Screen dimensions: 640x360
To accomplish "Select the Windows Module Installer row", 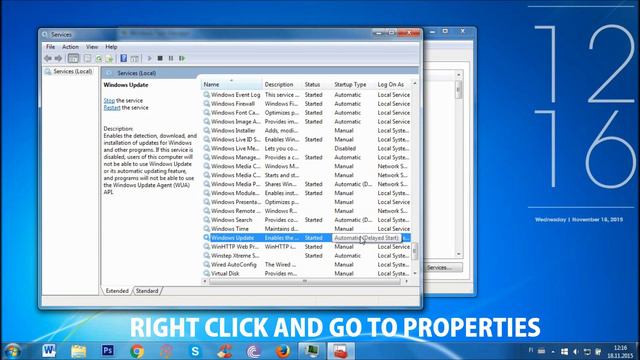I will (x=306, y=193).
